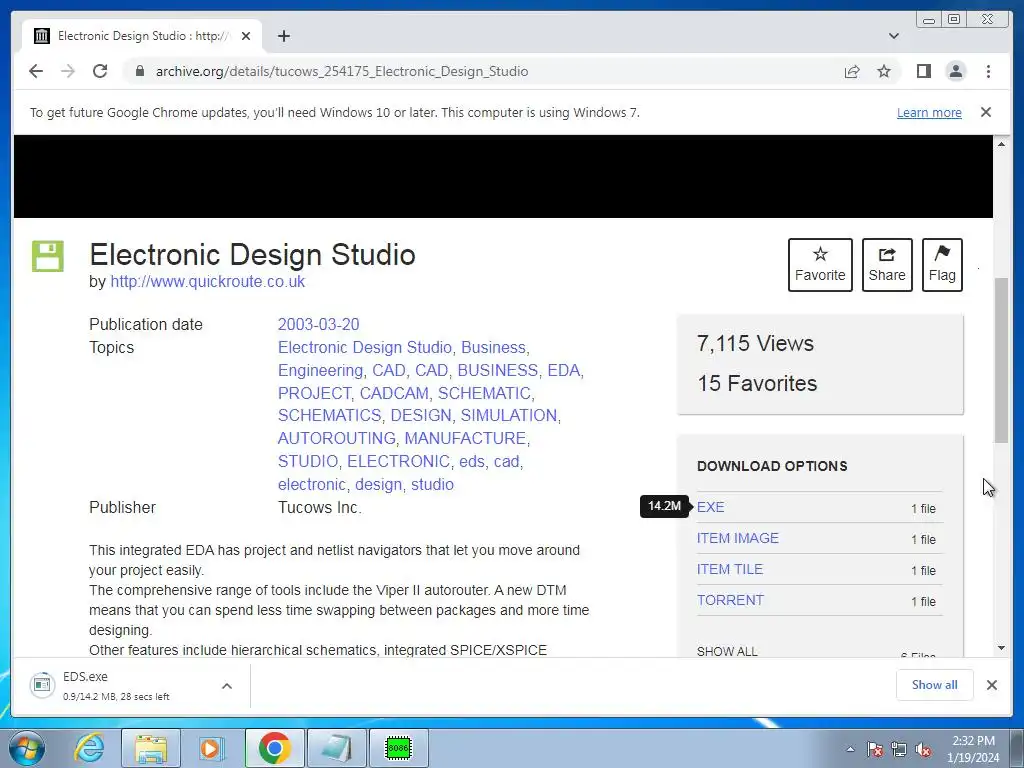Reload the archive.org page
The height and width of the screenshot is (768, 1024).
tap(100, 71)
